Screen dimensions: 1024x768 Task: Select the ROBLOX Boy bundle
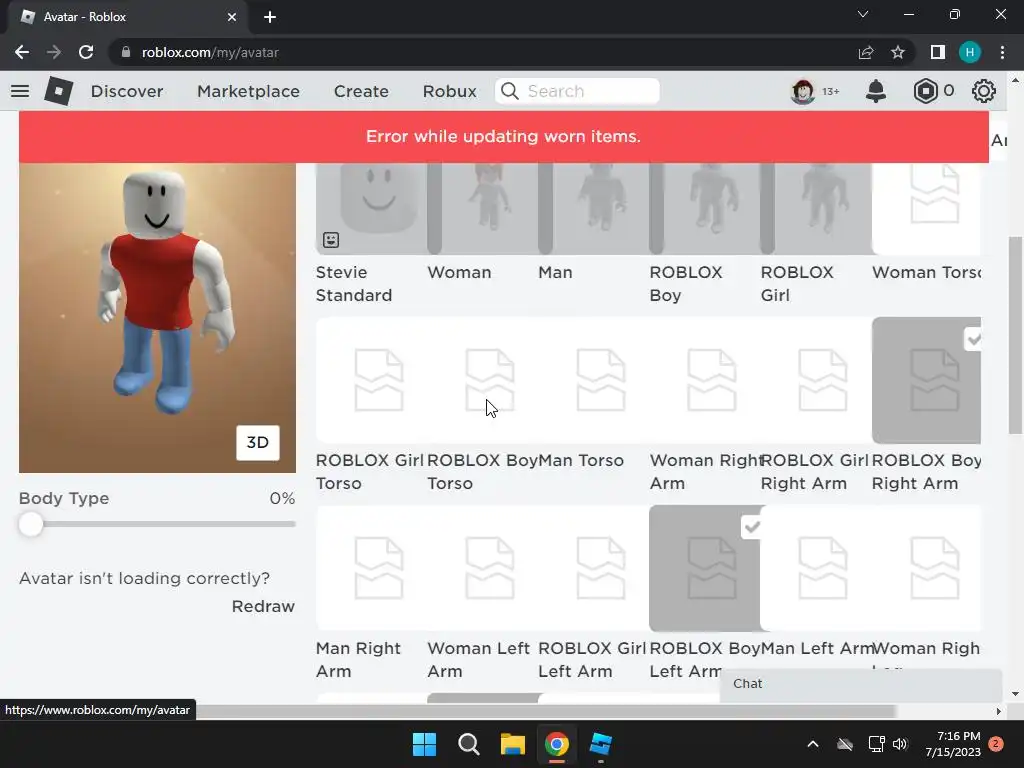pyautogui.click(x=704, y=209)
